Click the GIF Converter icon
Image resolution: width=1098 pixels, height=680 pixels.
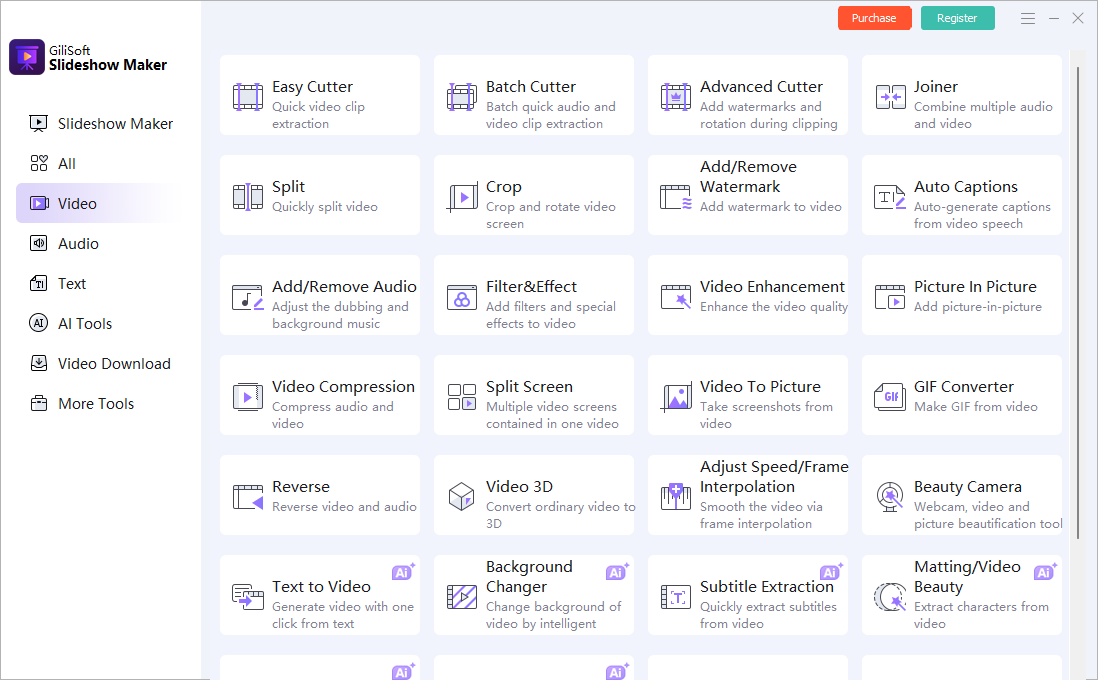[890, 397]
